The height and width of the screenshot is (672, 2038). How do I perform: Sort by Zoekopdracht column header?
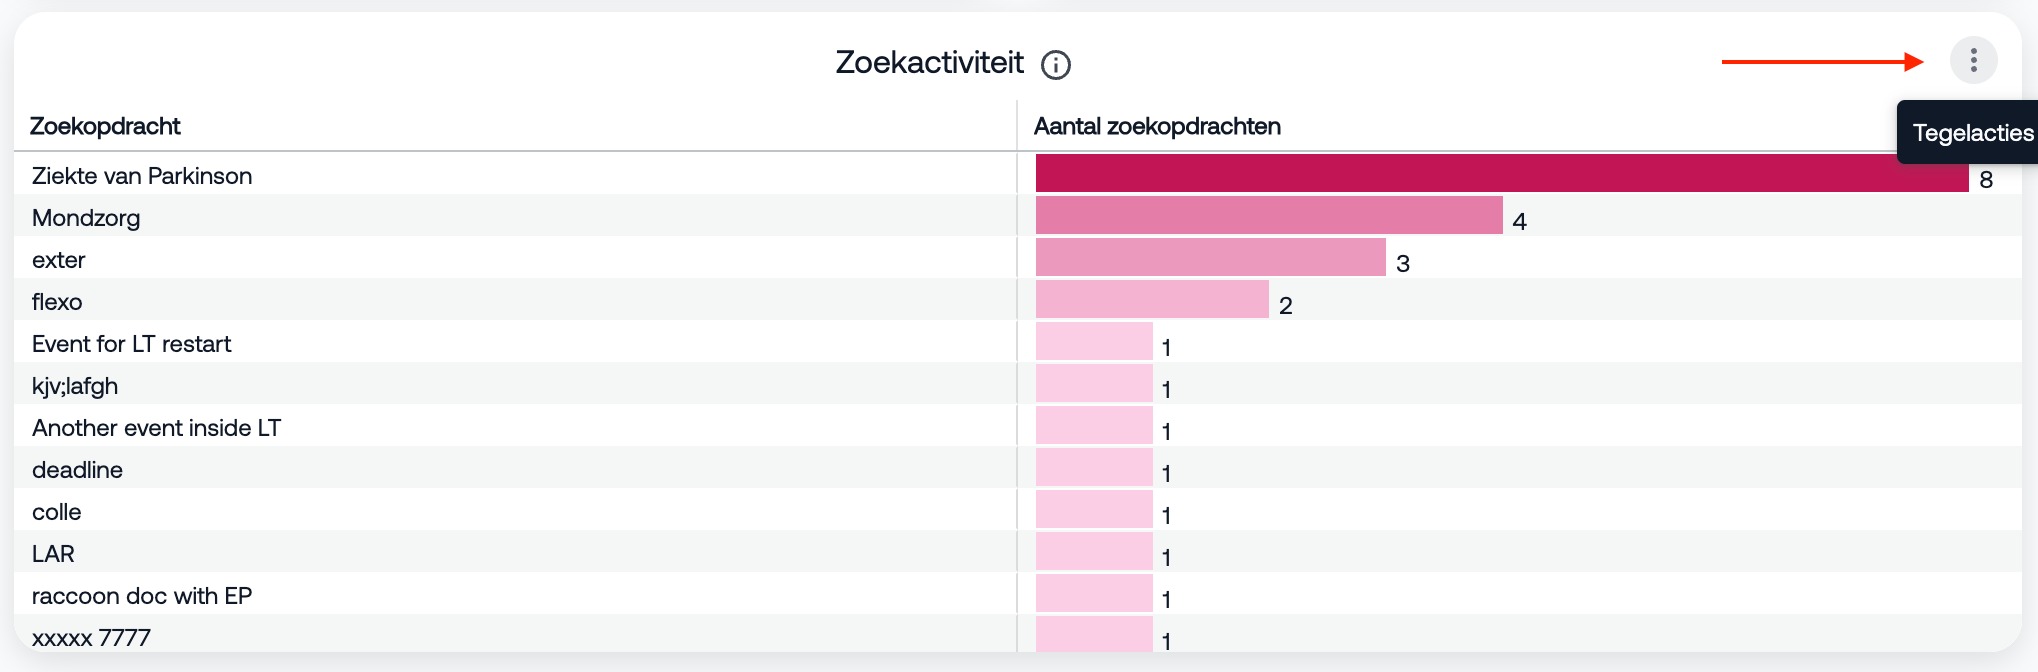(105, 126)
